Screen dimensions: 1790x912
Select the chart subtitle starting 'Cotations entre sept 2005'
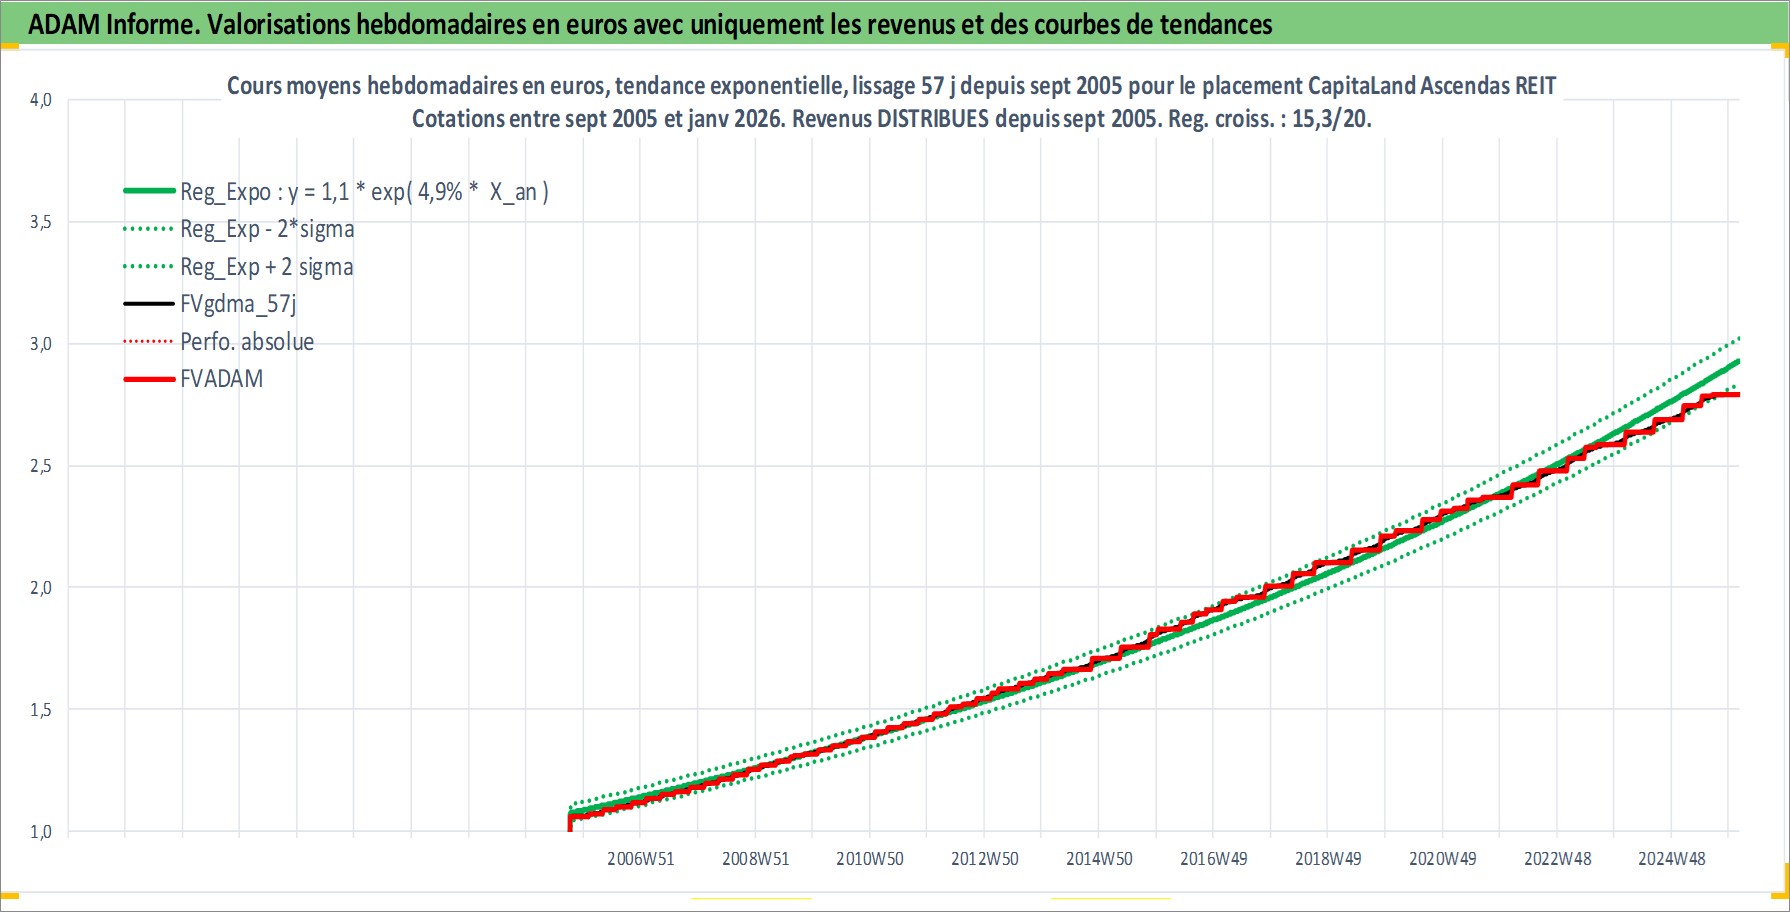tap(891, 119)
